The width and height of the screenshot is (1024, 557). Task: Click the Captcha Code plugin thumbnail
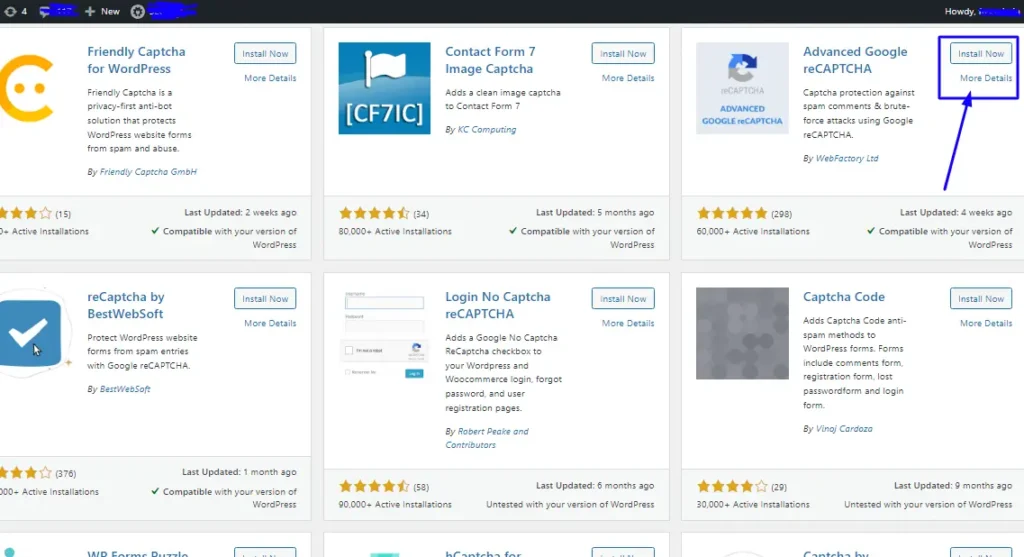point(742,333)
